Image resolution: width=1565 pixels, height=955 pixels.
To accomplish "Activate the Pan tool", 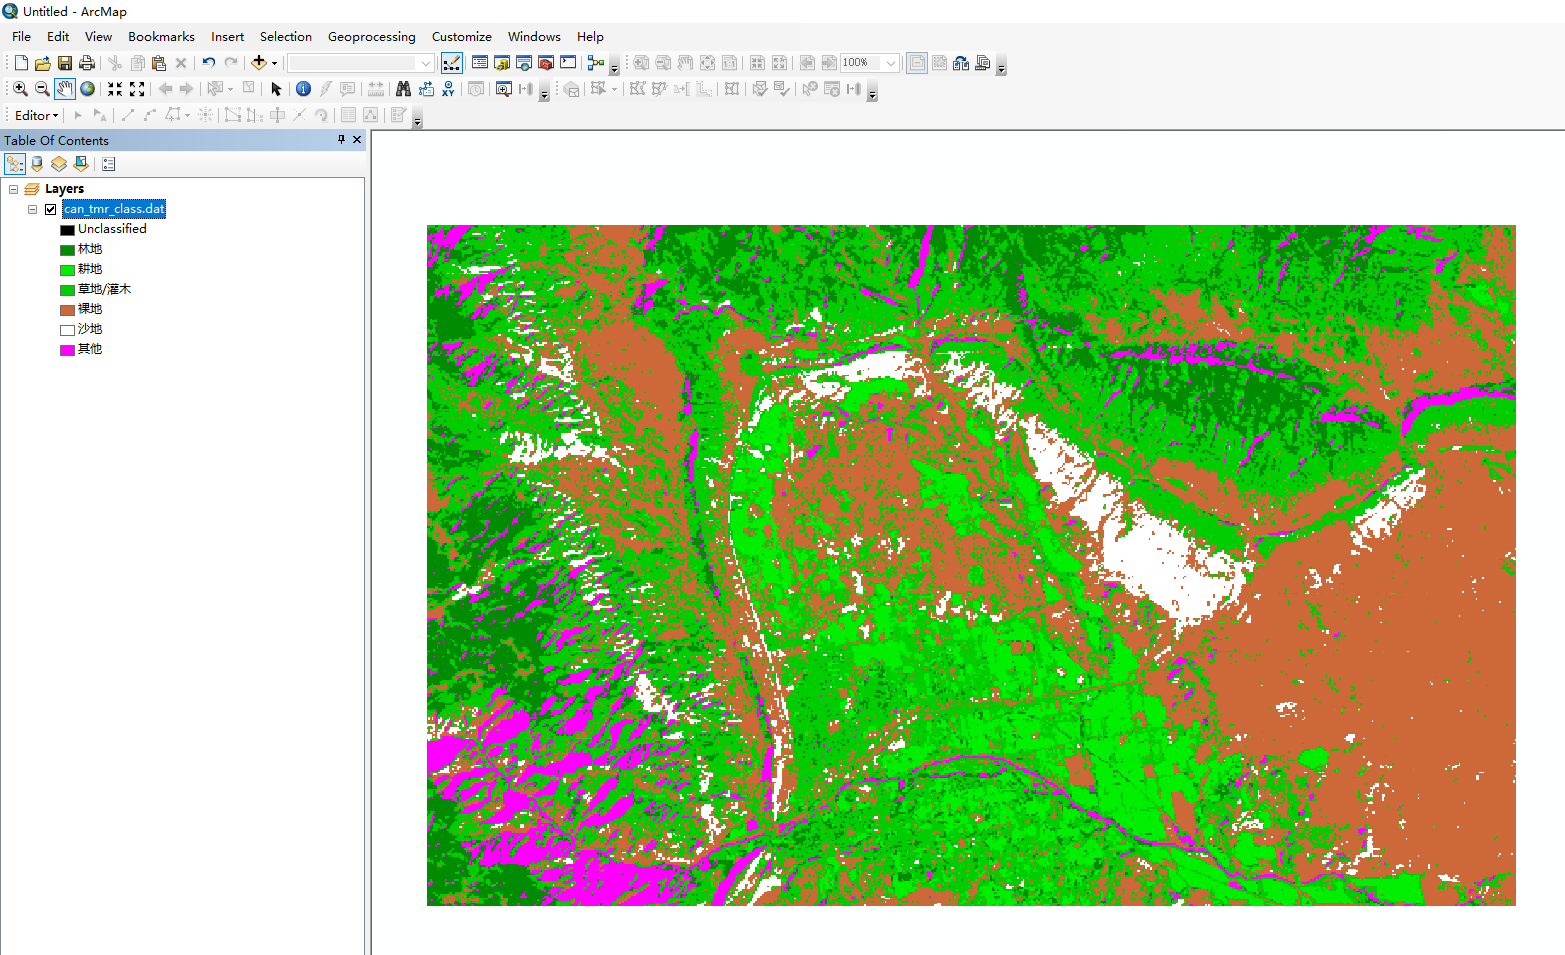I will [x=64, y=88].
